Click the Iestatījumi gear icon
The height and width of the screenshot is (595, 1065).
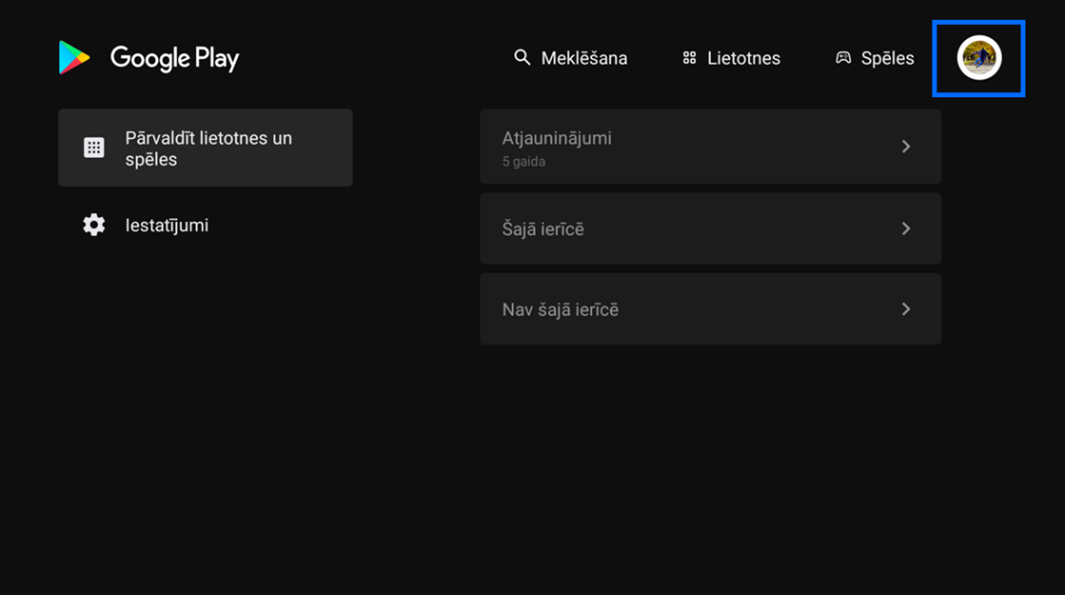[94, 225]
